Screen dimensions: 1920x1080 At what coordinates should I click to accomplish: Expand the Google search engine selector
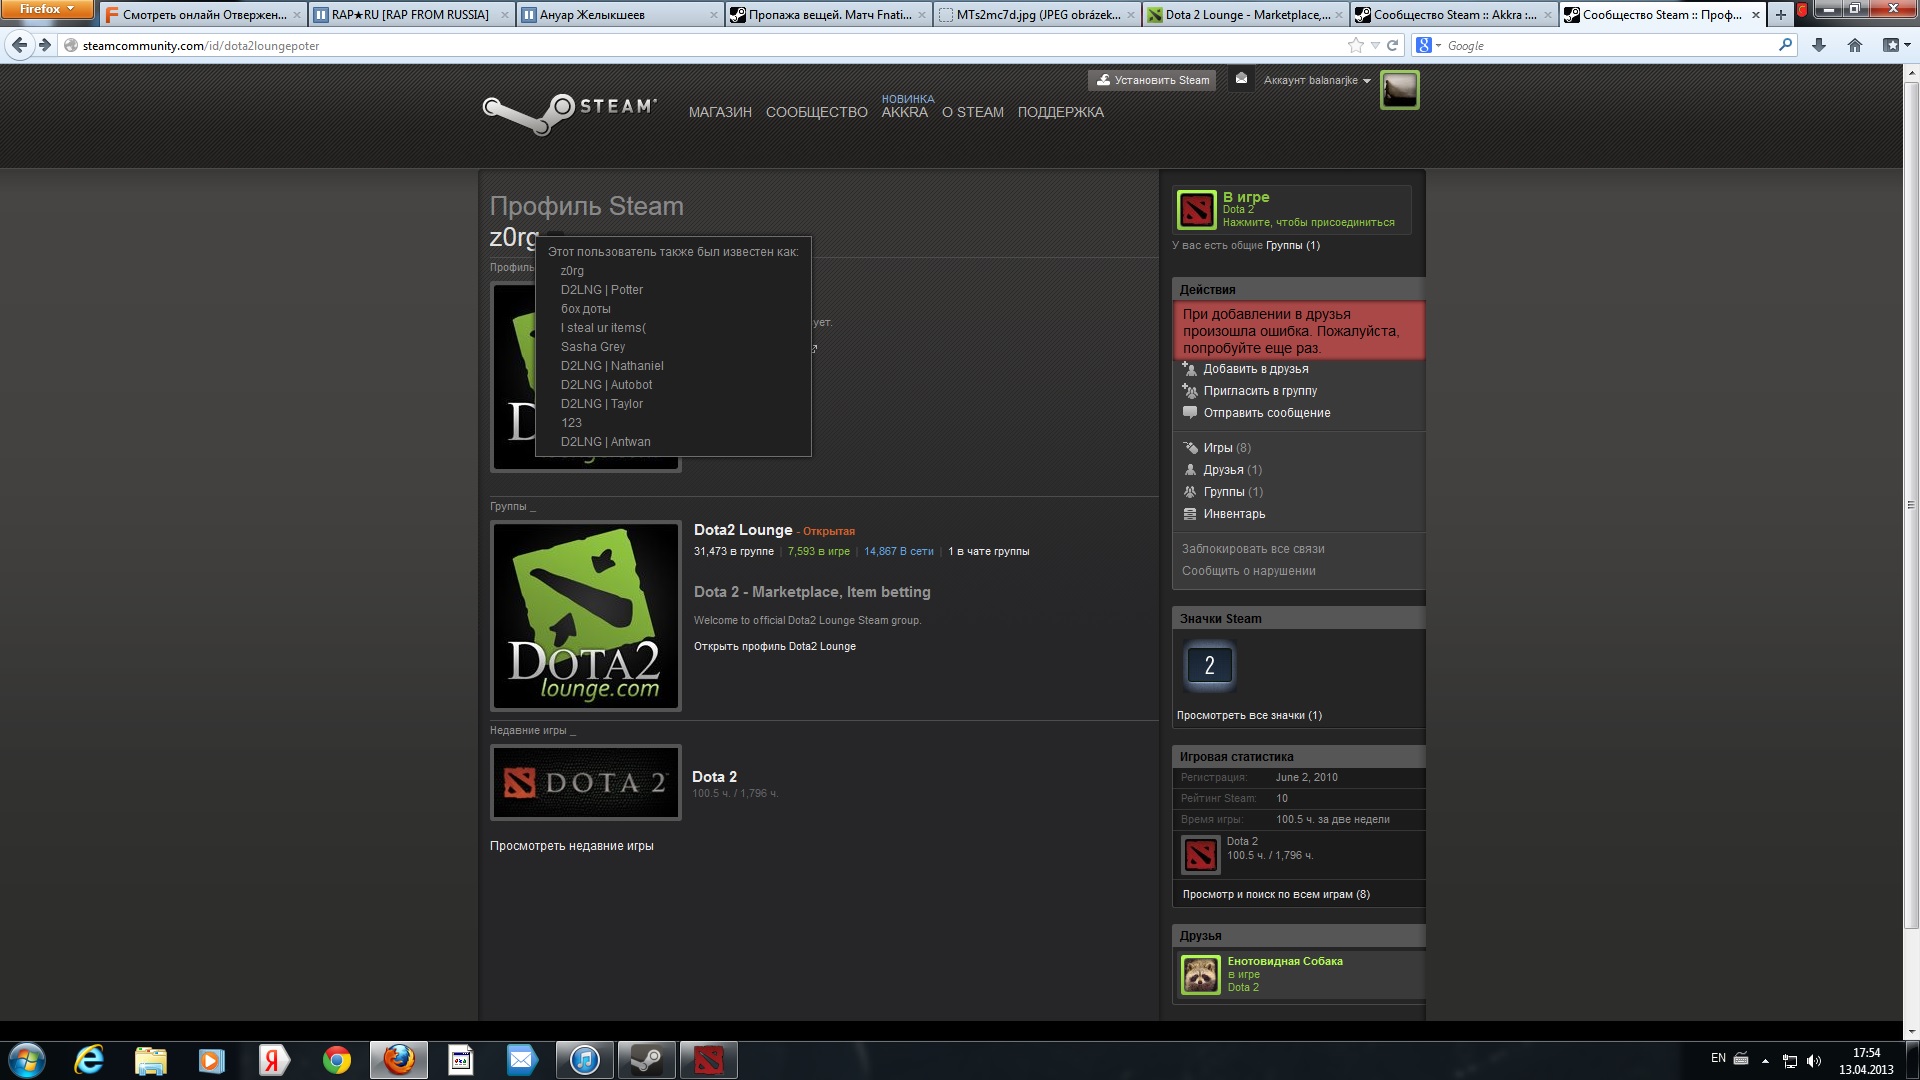point(1427,45)
